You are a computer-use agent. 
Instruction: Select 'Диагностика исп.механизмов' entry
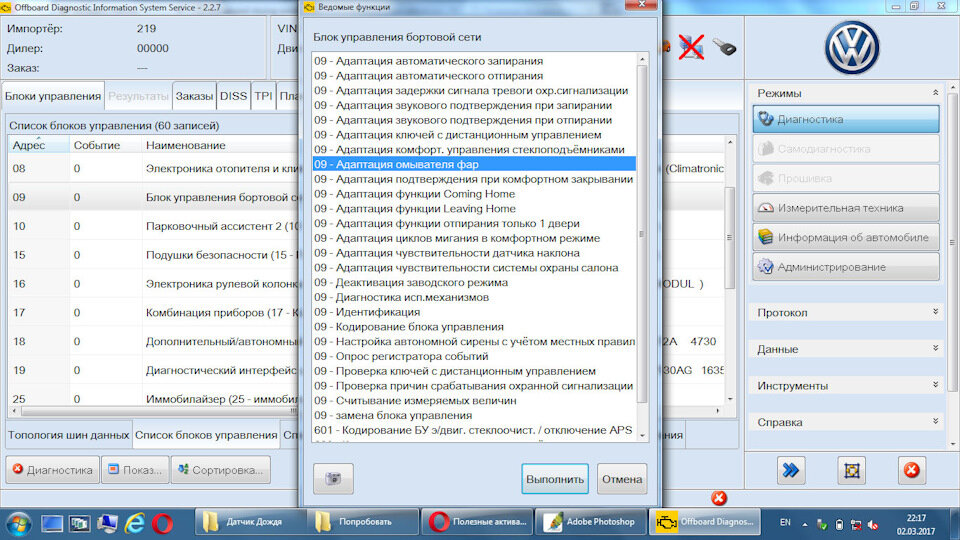click(474, 298)
